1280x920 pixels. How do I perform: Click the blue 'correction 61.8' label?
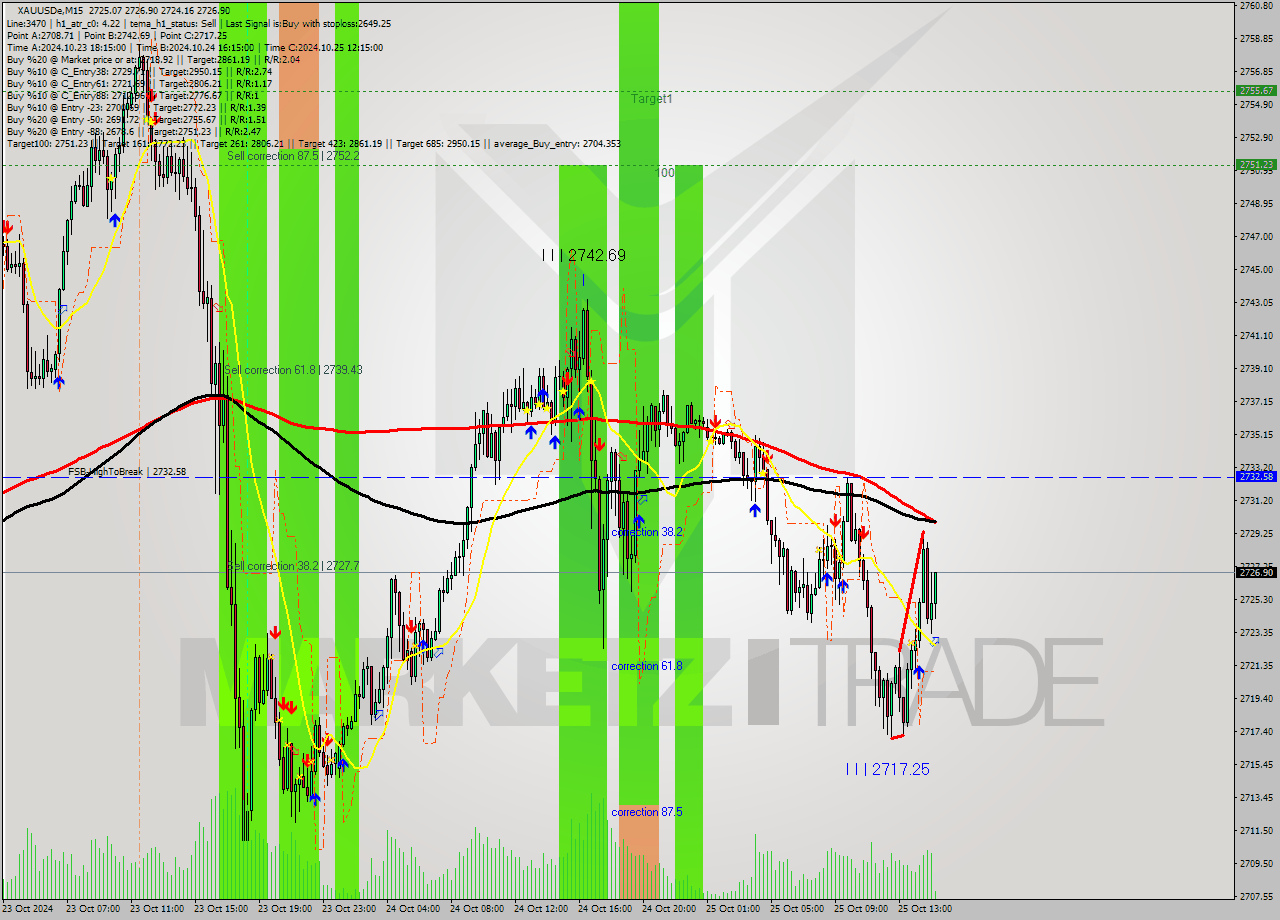[x=647, y=666]
